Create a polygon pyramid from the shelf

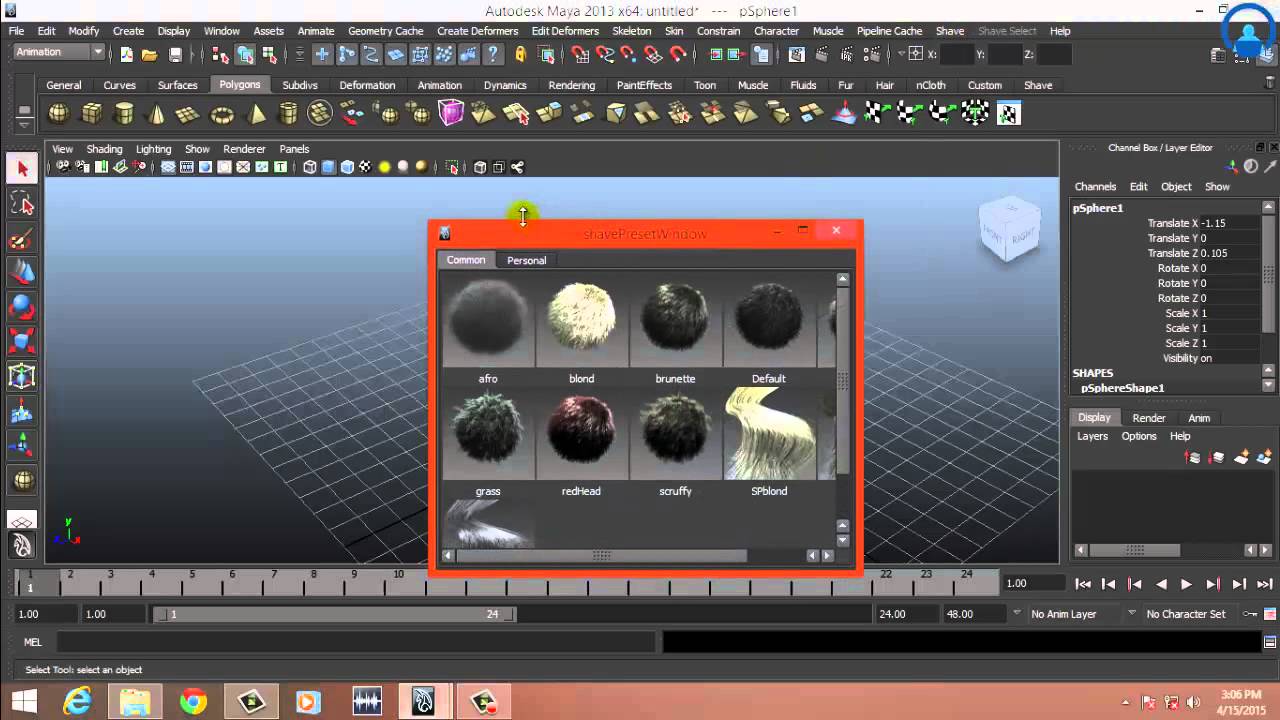point(256,114)
